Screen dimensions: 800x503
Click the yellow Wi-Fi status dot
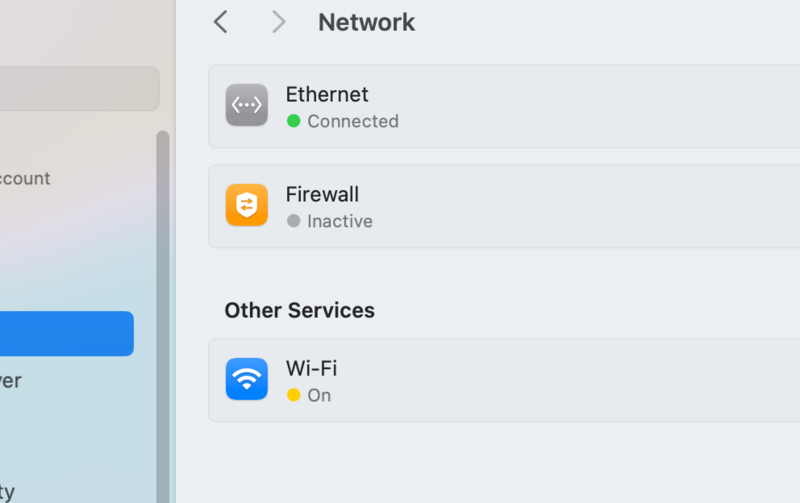(294, 395)
